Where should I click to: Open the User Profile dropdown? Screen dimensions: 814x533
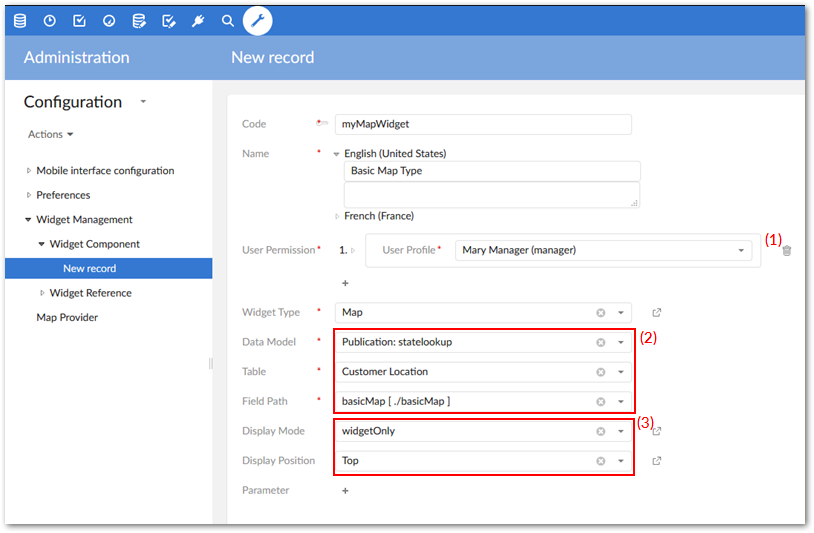(741, 250)
